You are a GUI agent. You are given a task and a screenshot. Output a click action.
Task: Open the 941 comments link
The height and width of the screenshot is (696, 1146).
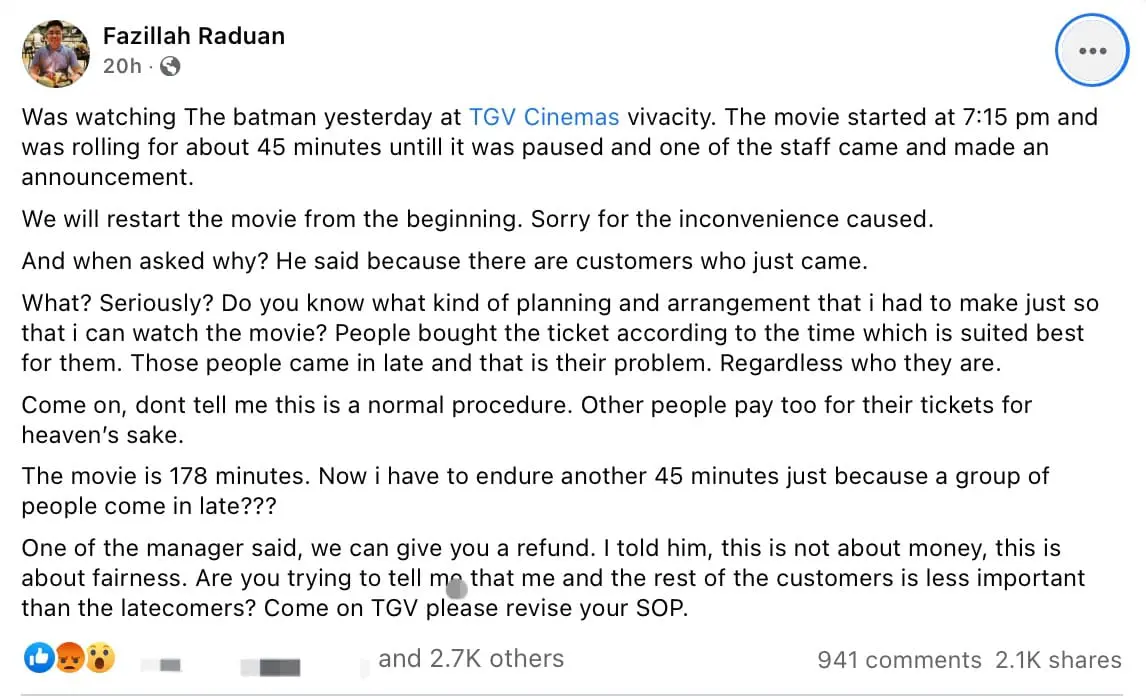(899, 660)
